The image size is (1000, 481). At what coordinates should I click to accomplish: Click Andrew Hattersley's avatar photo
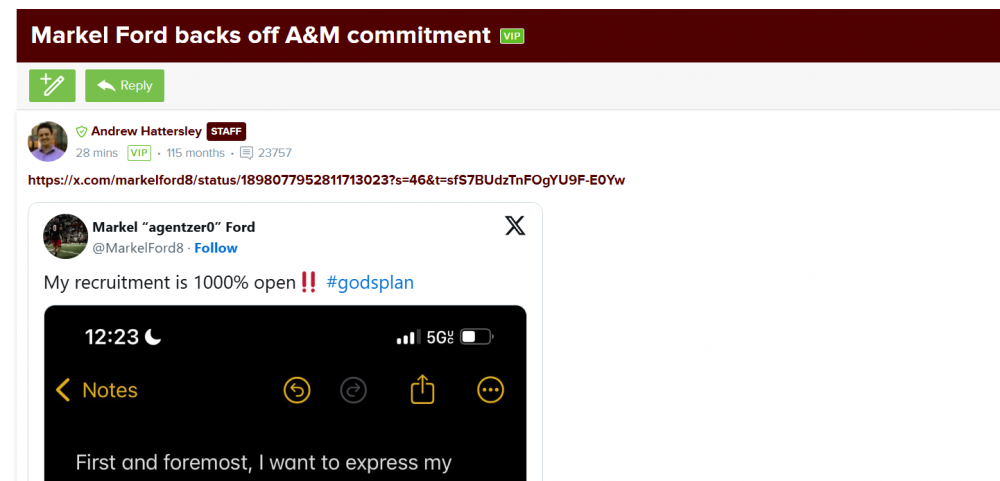[47, 141]
